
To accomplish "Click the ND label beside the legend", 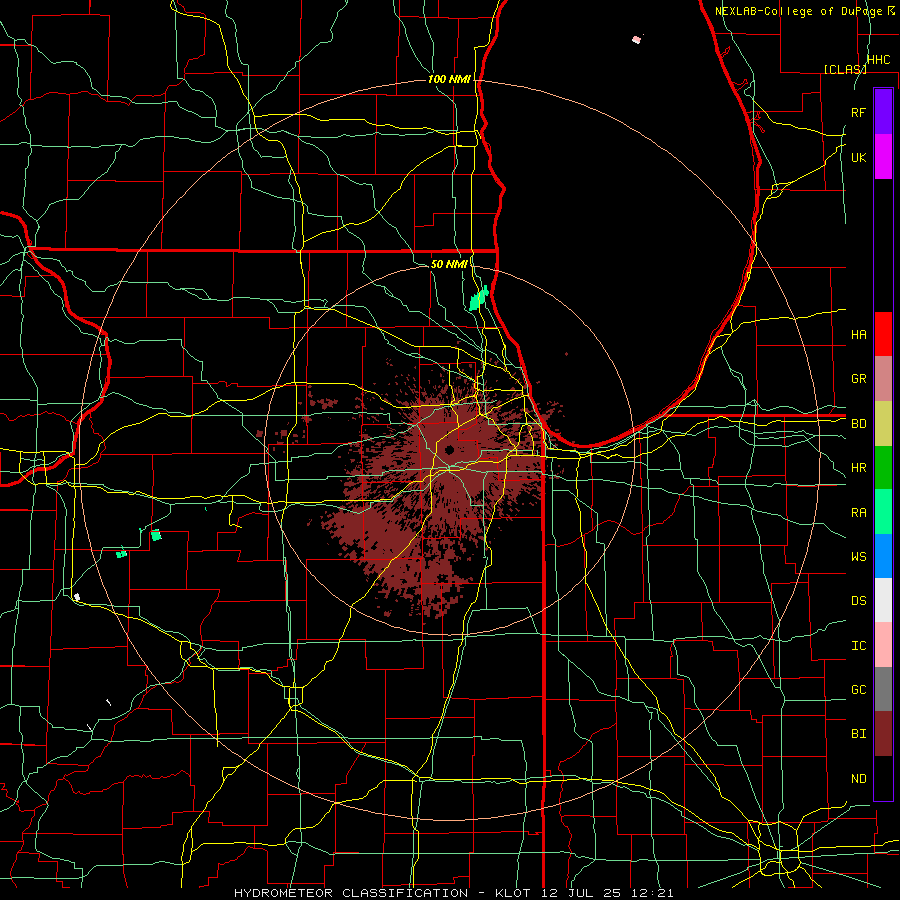I will pos(859,779).
